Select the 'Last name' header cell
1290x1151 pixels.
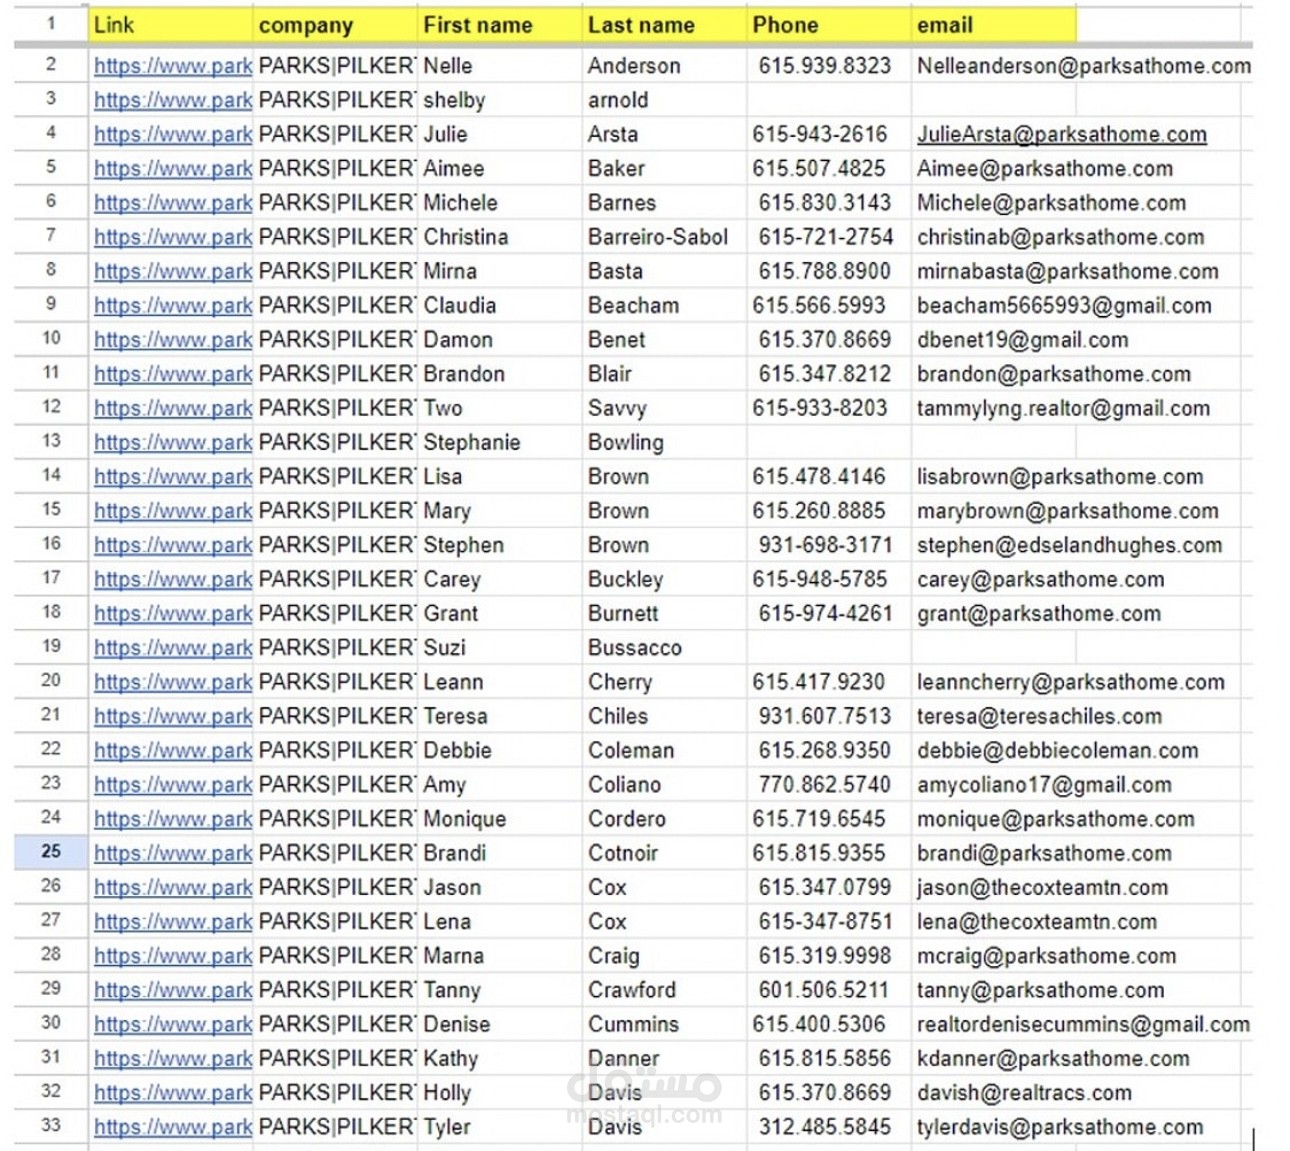[665, 25]
